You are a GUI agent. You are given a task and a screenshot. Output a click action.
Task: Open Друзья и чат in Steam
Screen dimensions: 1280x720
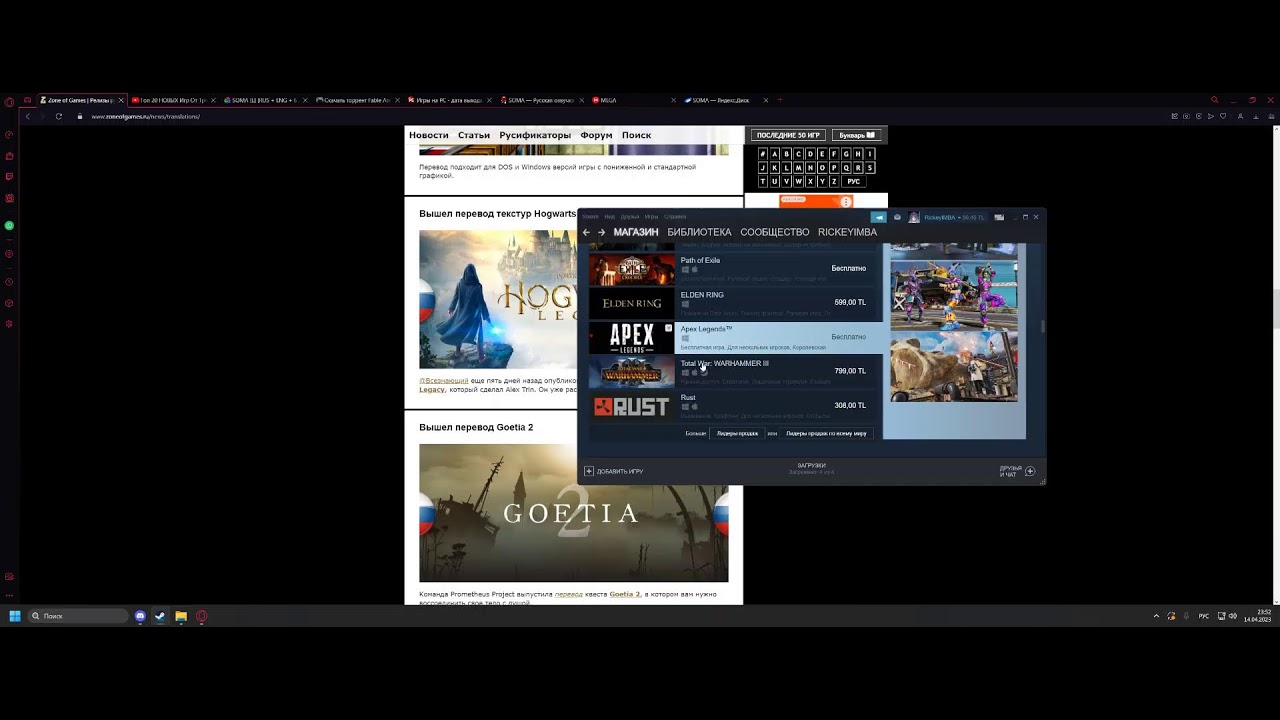pos(1016,471)
